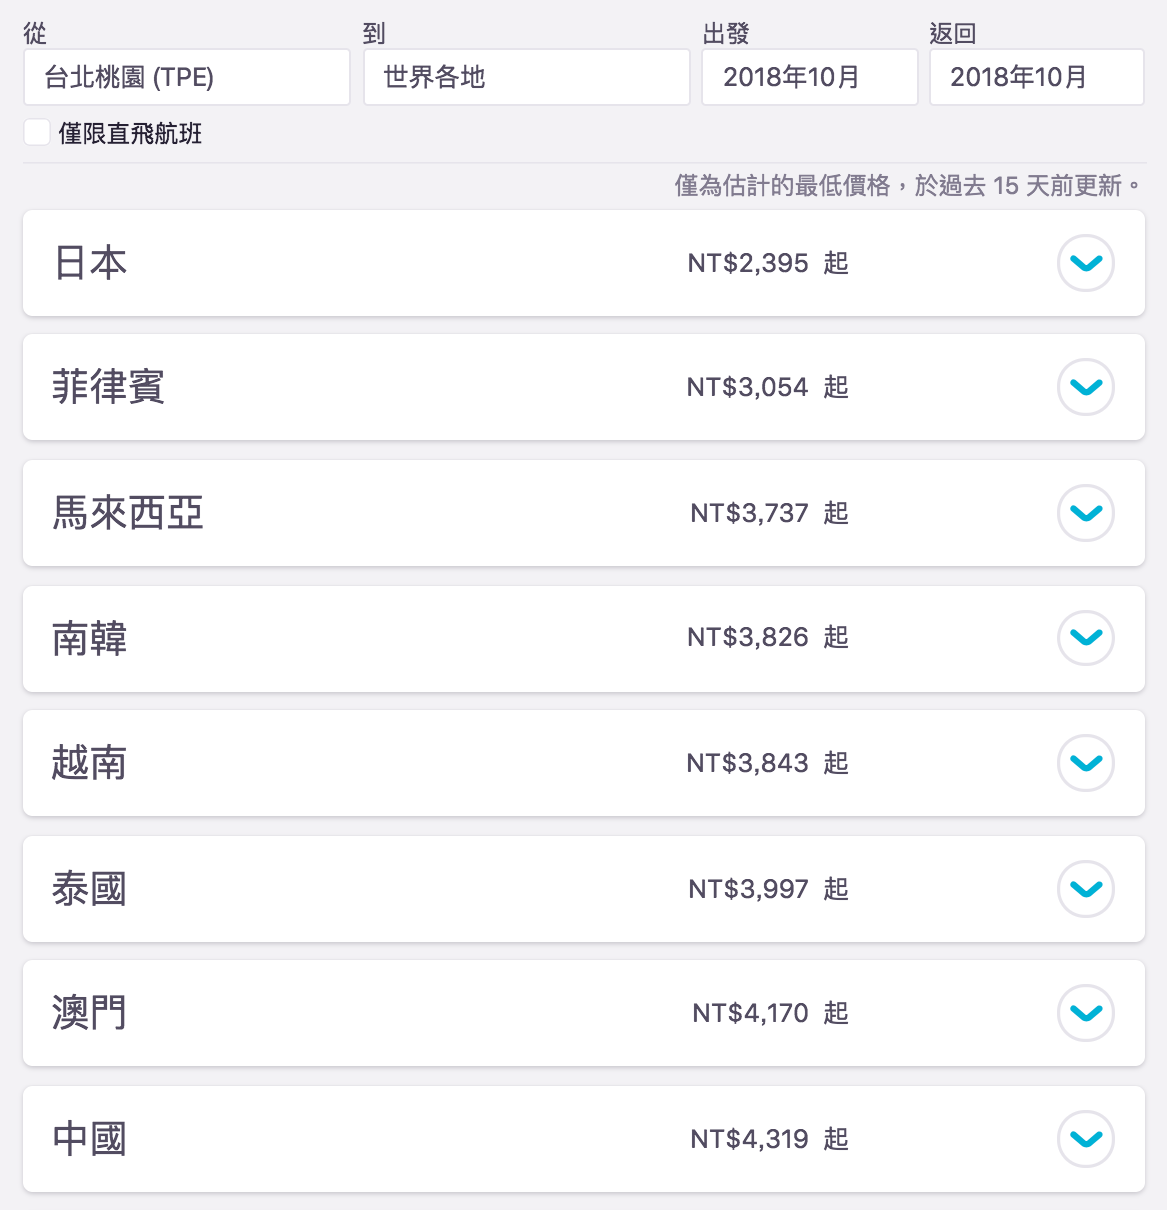Expand the 越南 row chevron
The image size is (1167, 1210).
click(1085, 763)
